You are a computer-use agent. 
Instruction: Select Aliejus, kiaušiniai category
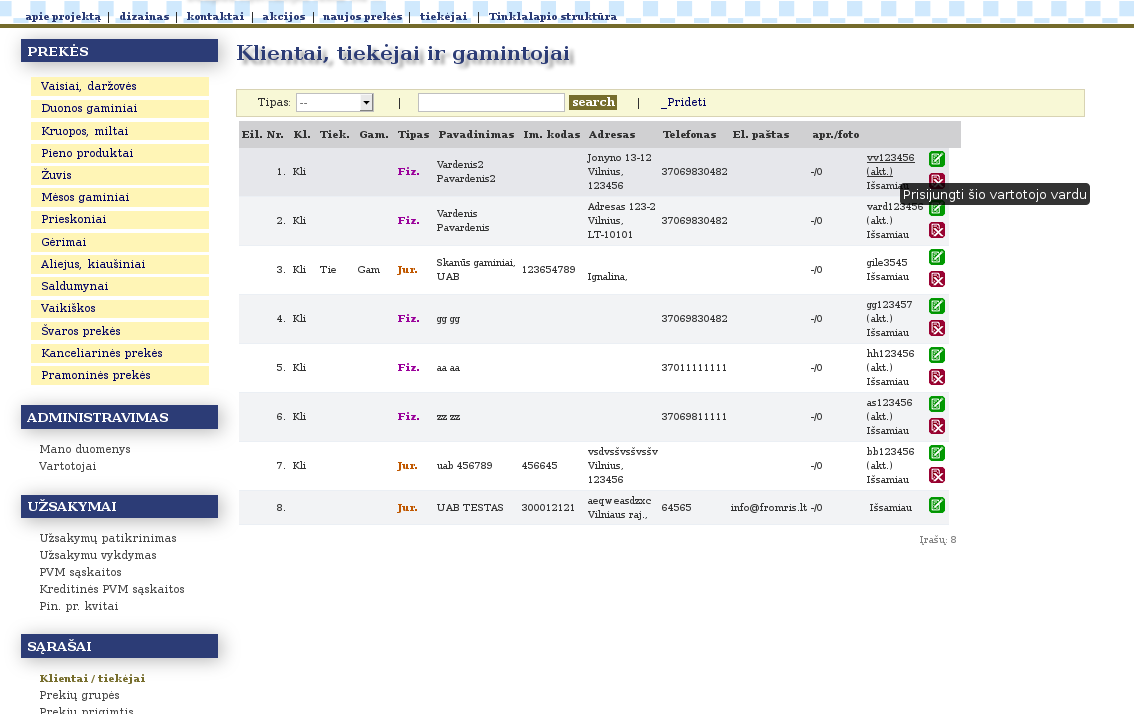tap(120, 264)
